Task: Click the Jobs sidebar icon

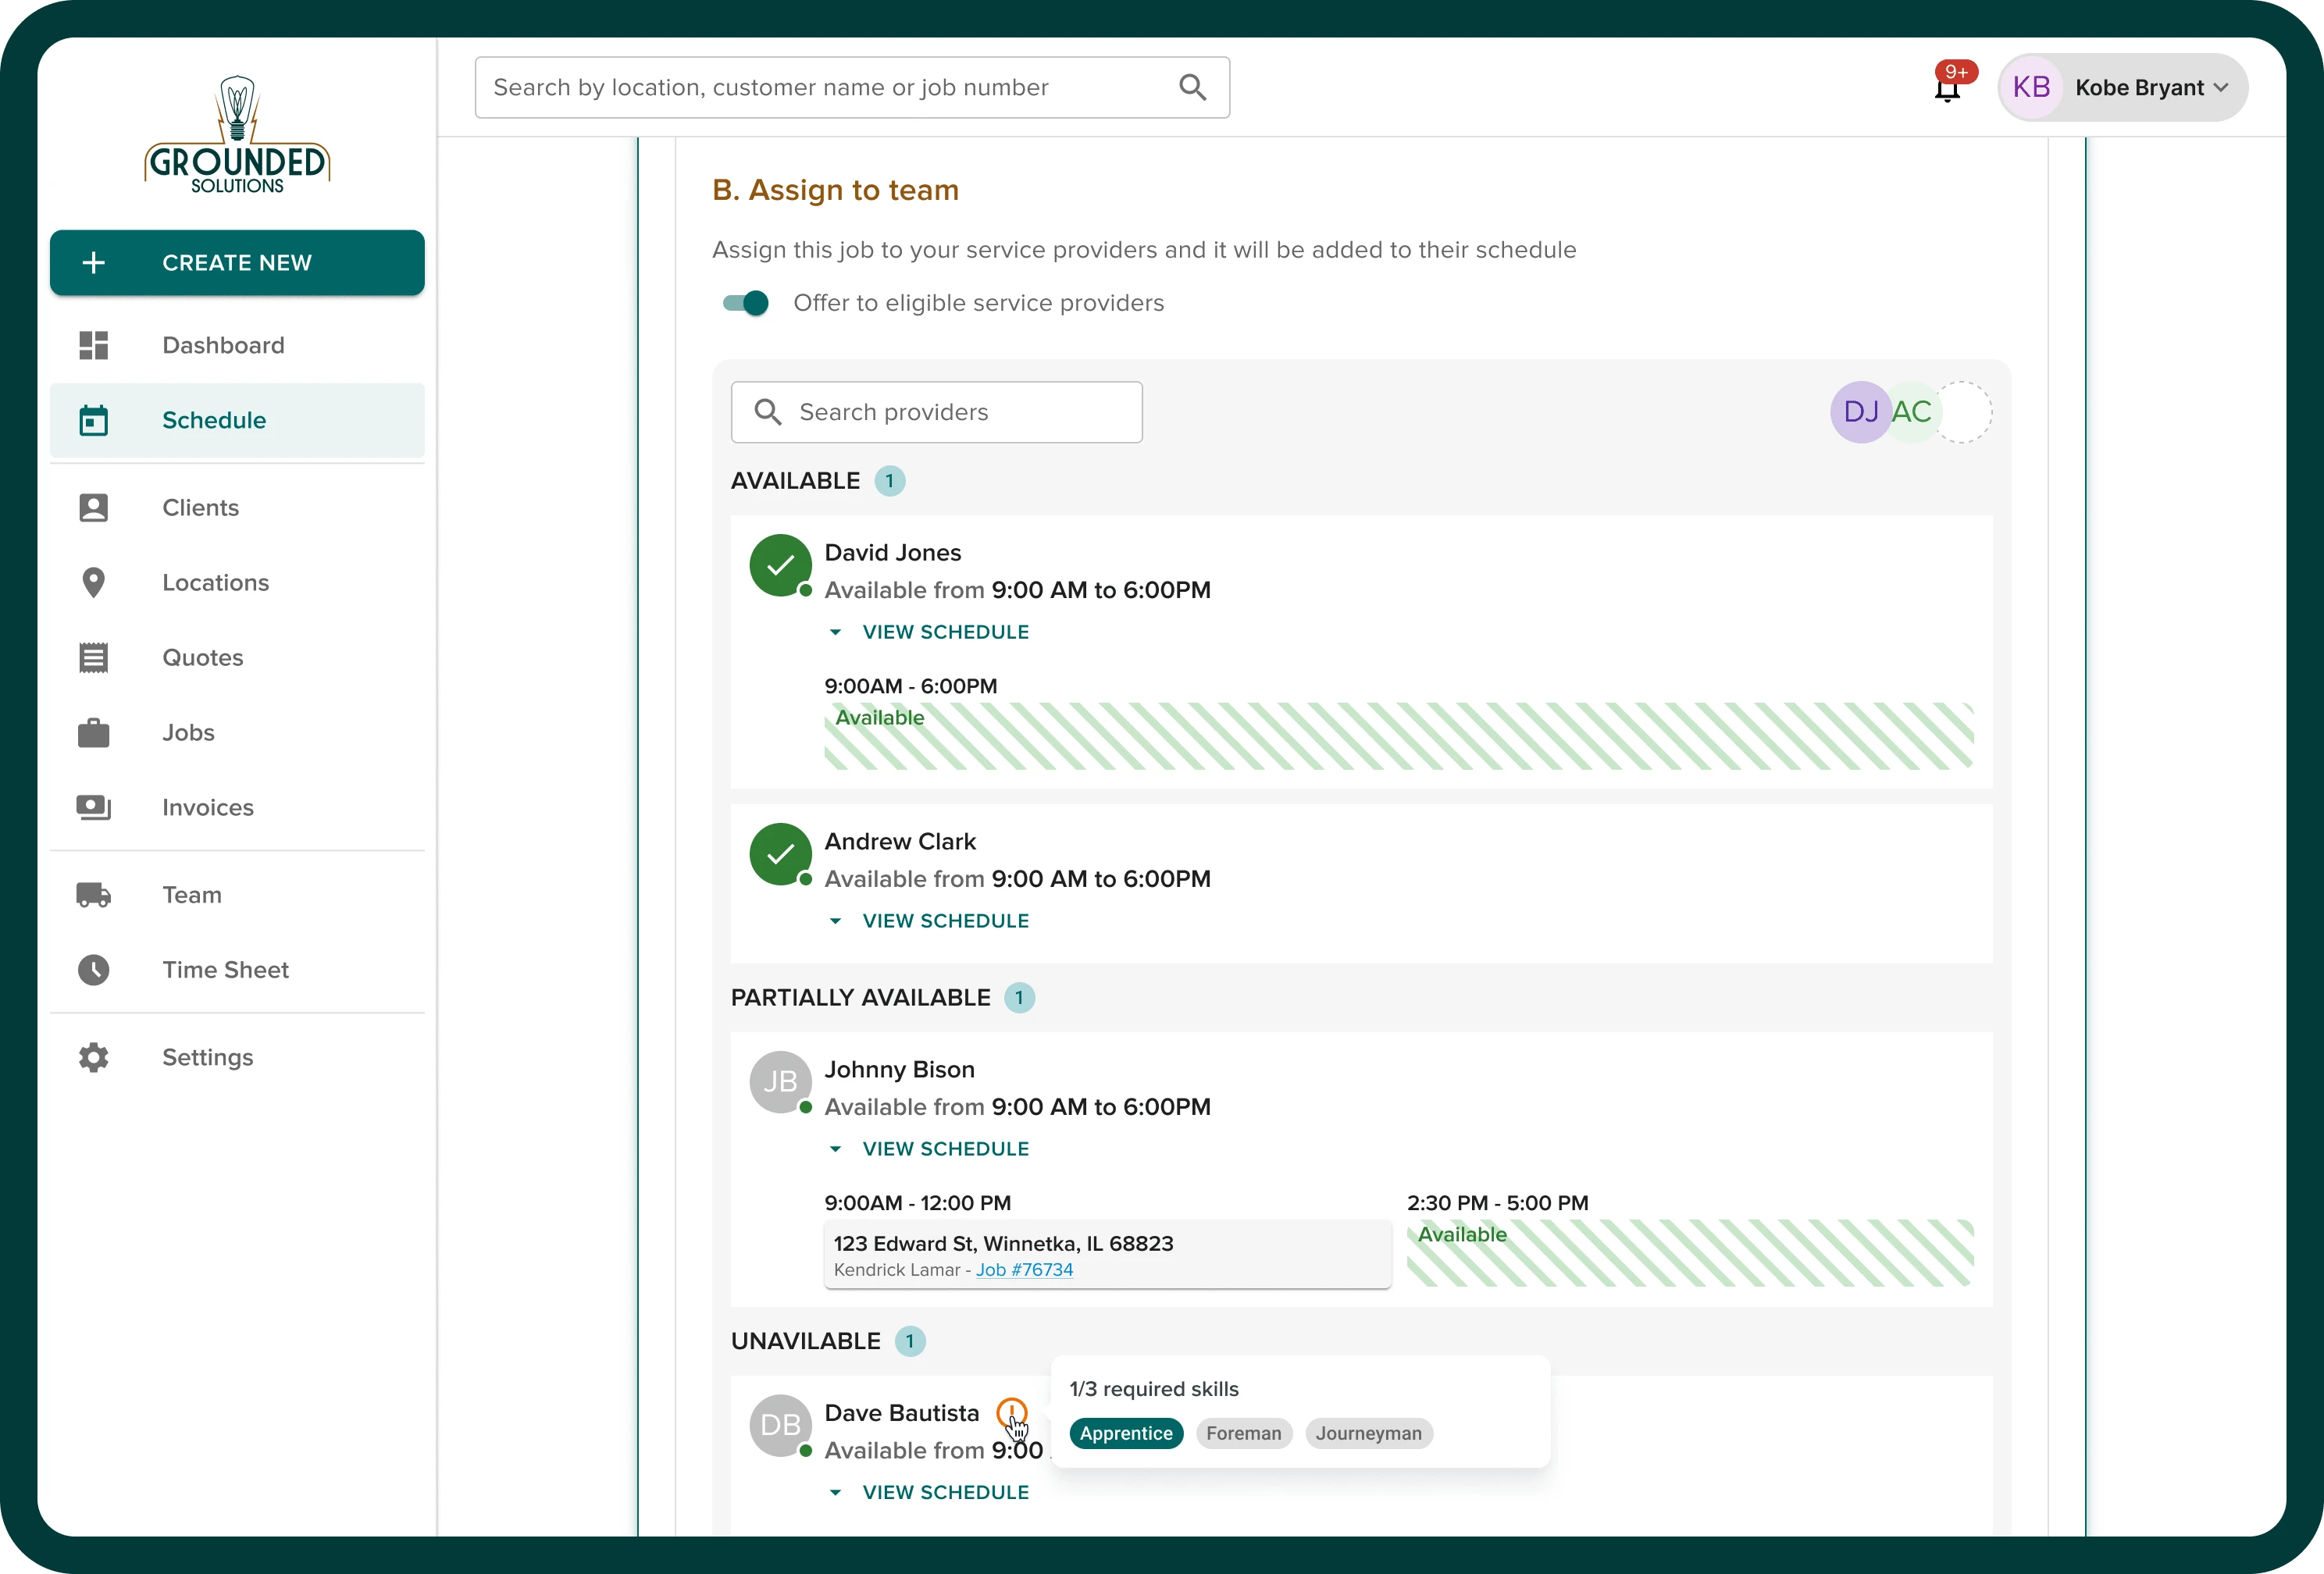Action: (93, 731)
